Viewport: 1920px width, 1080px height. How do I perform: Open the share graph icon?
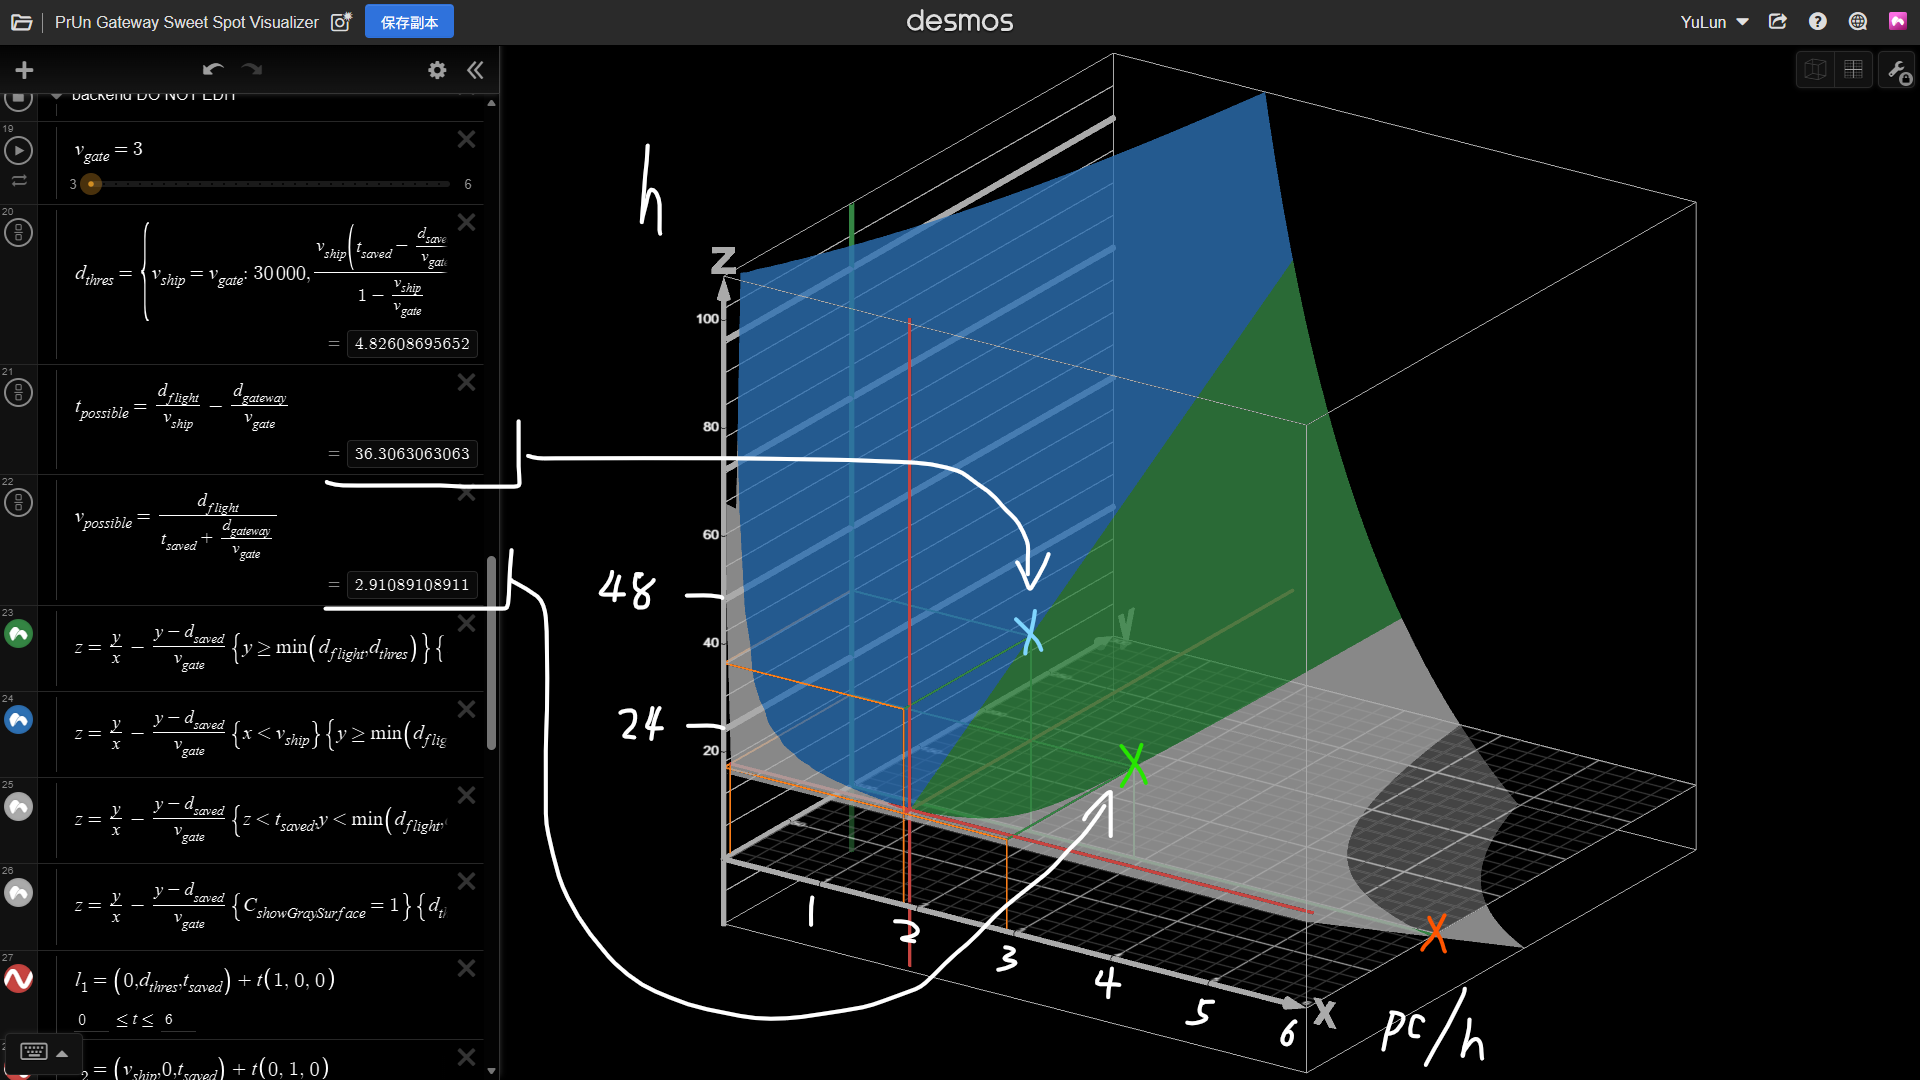click(1777, 22)
